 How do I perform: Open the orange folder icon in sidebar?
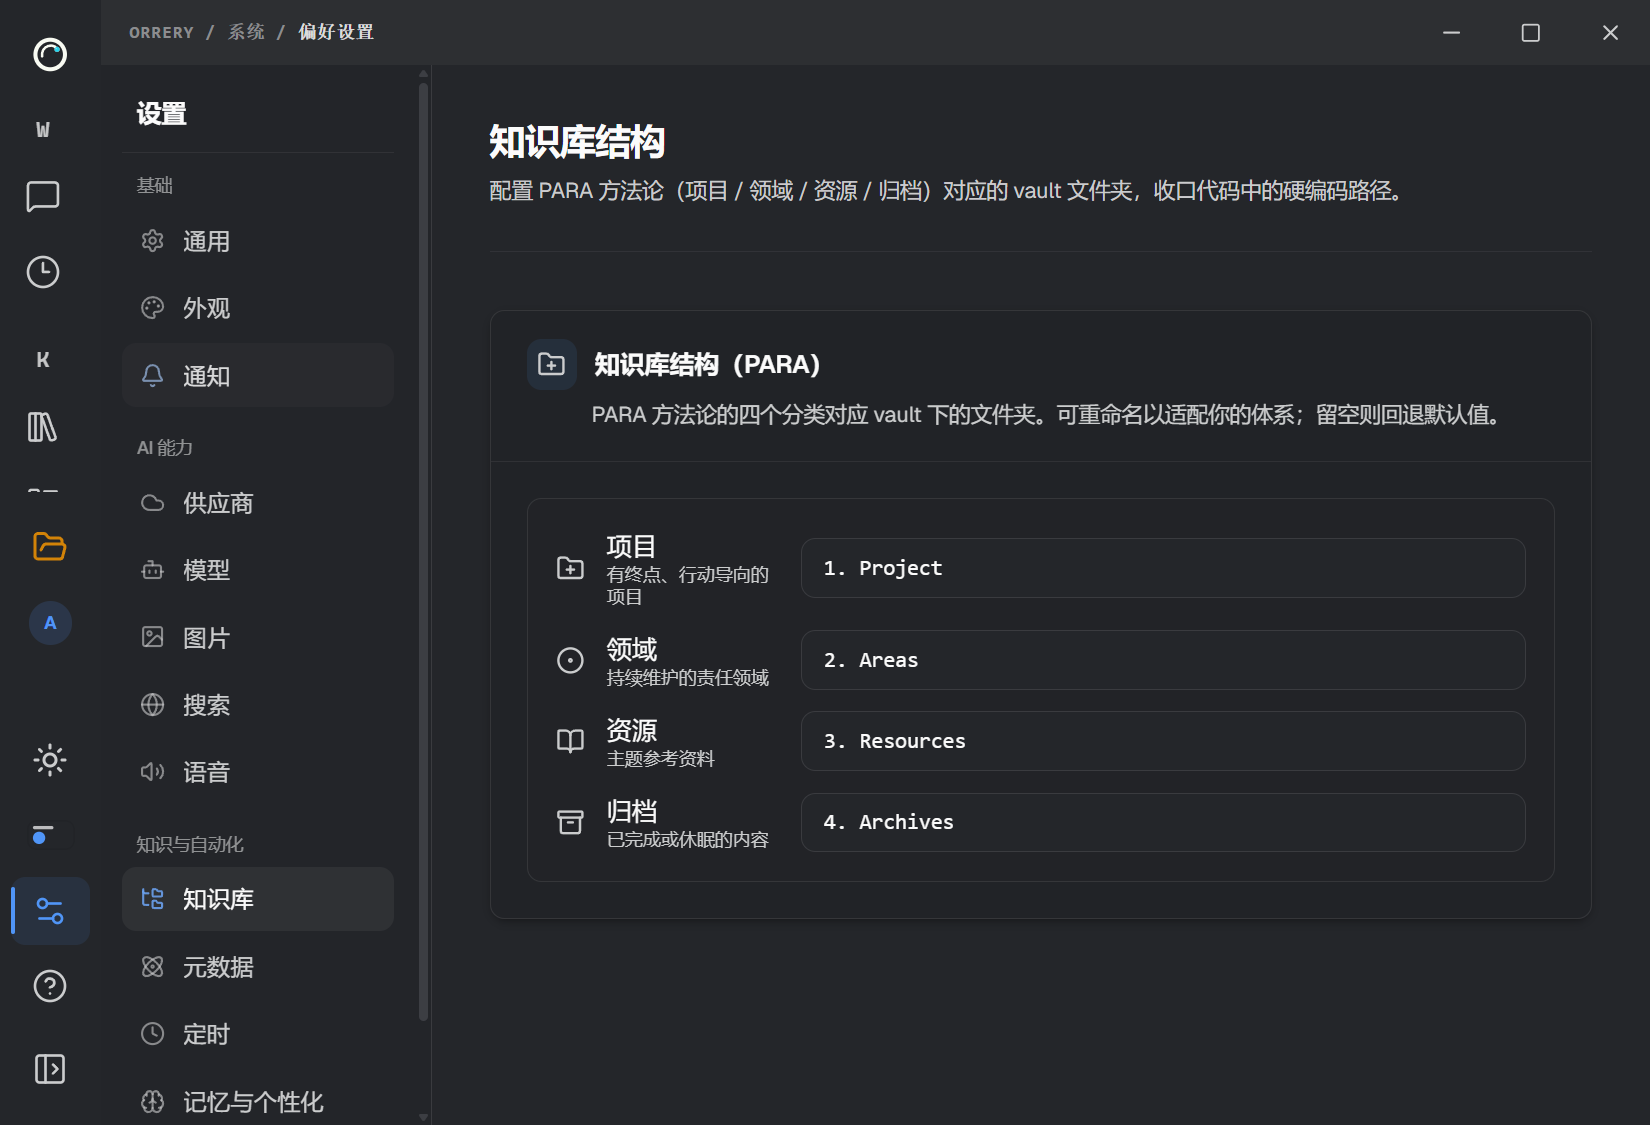tap(50, 546)
